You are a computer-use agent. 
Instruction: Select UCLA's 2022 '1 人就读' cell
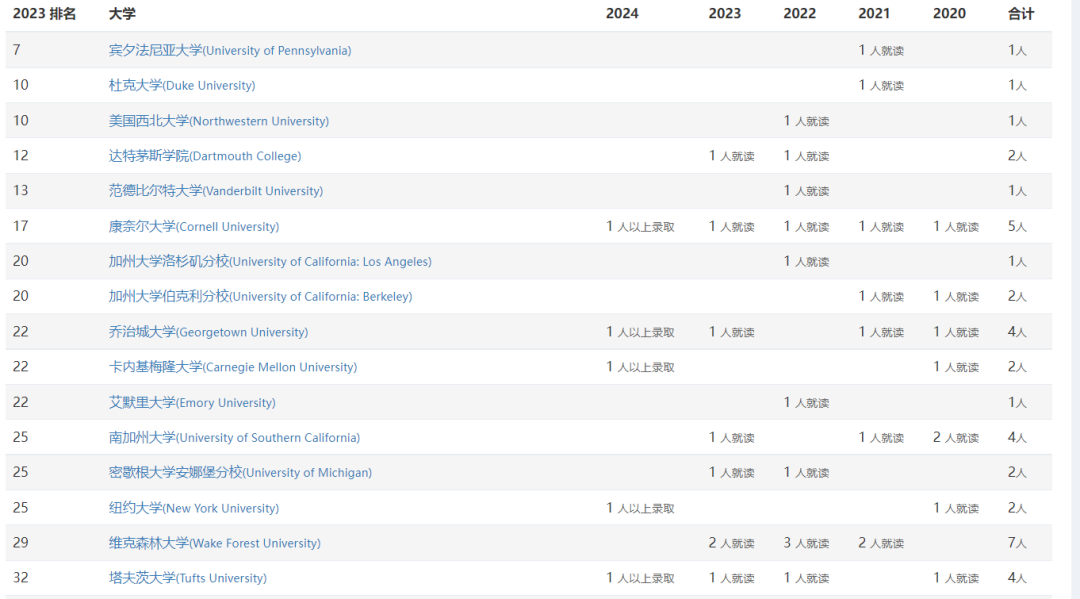pos(807,262)
